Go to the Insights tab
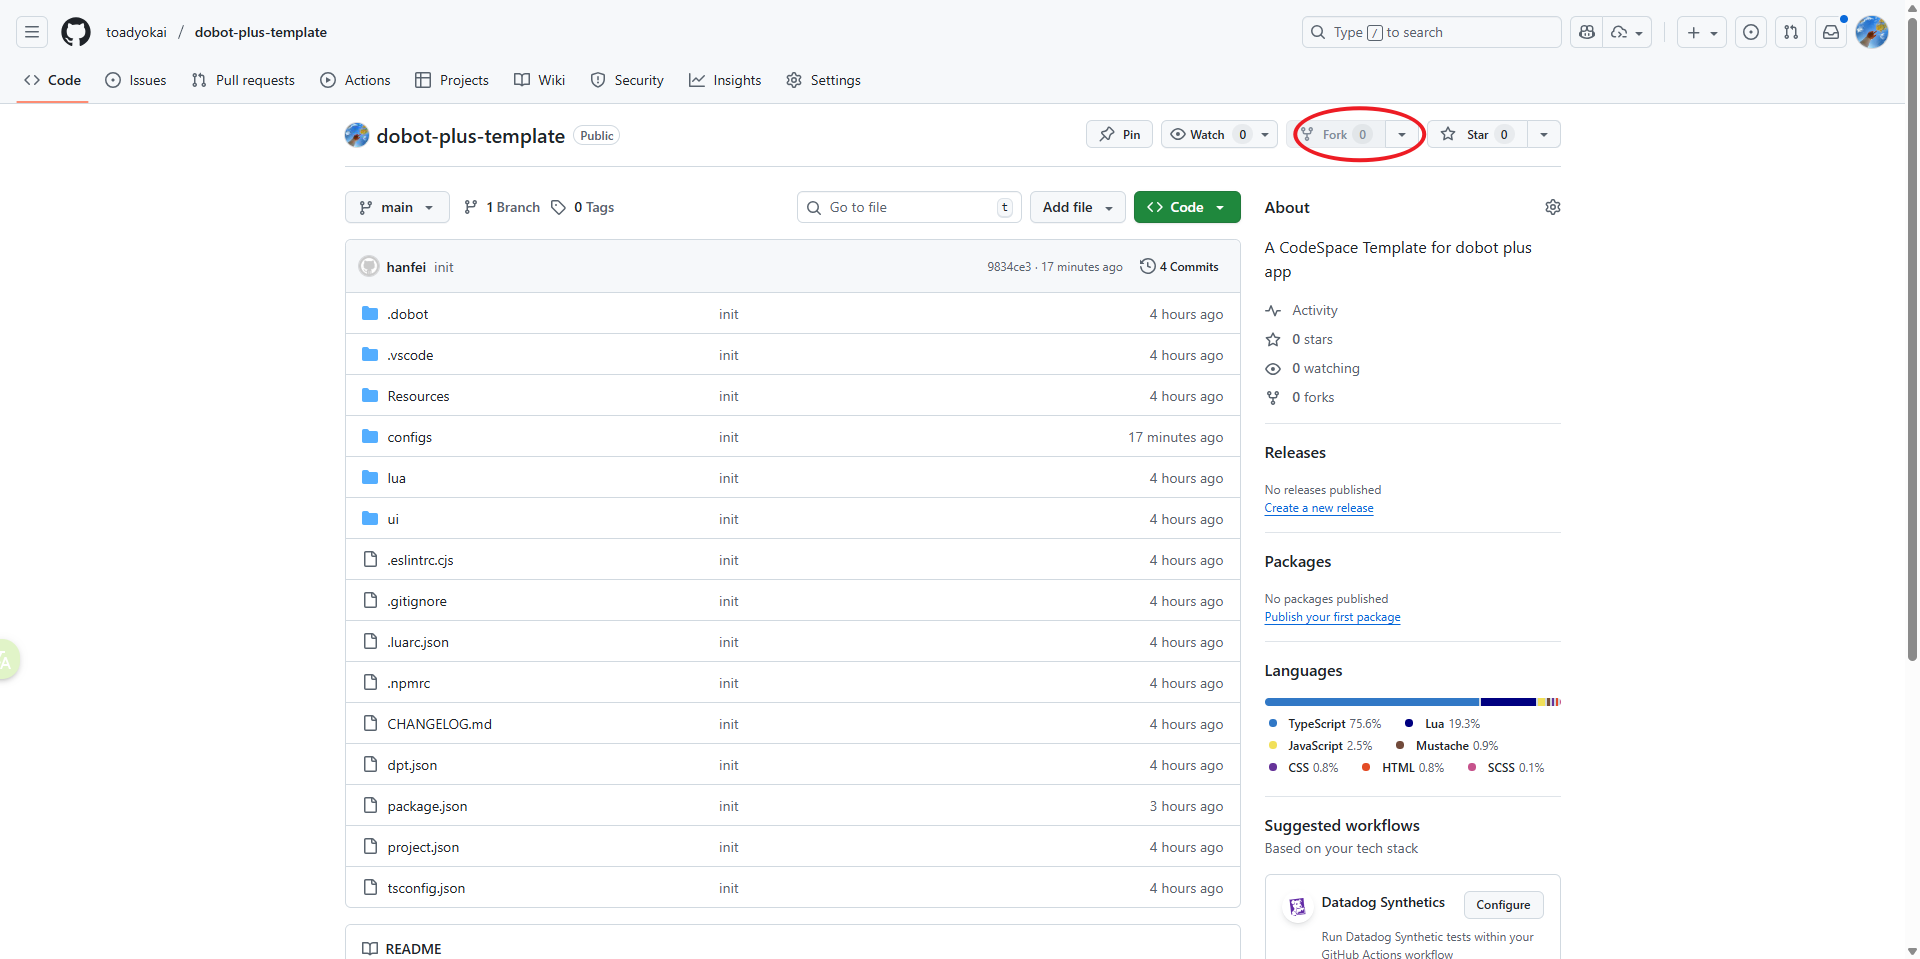1920x959 pixels. coord(725,80)
